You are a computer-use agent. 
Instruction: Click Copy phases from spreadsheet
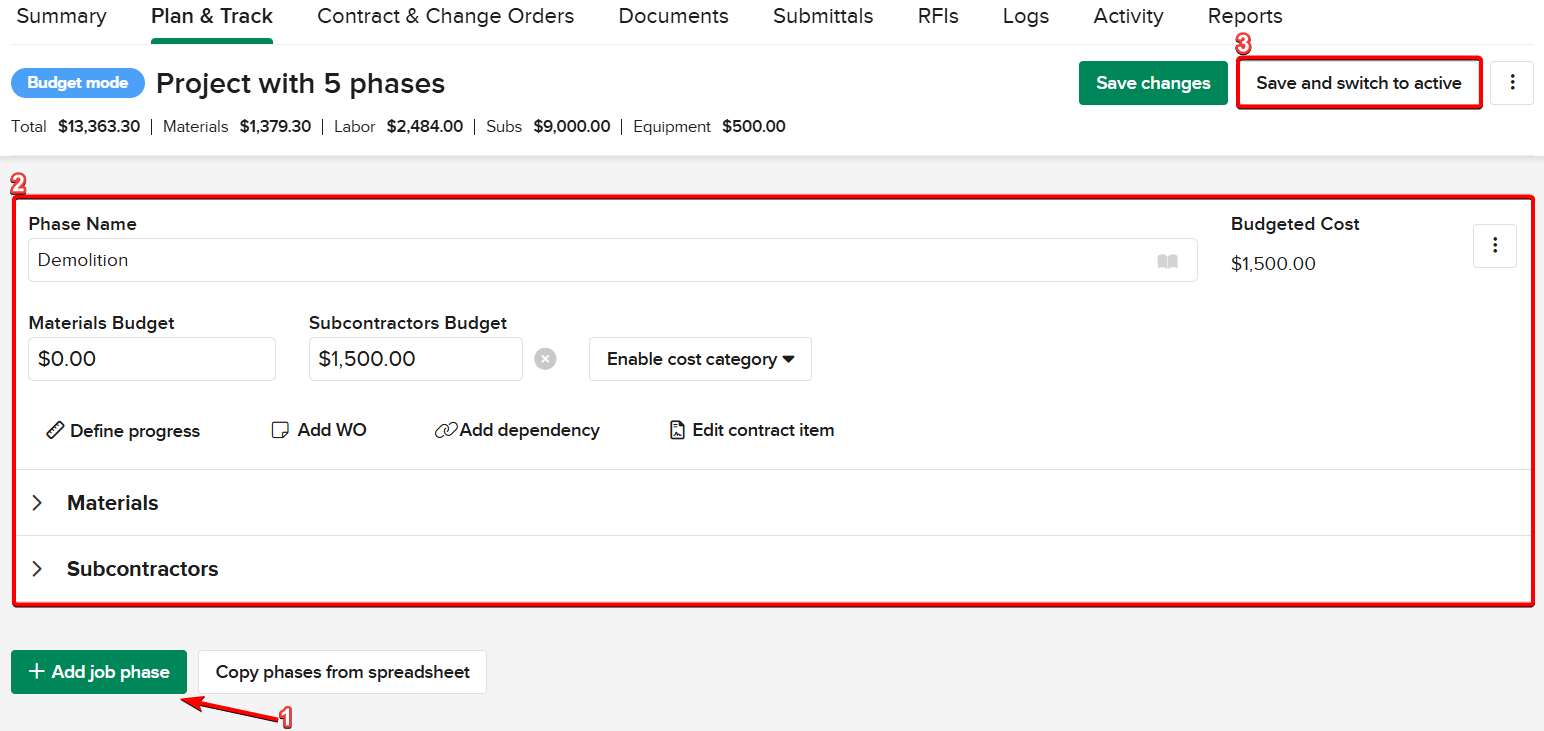[x=342, y=672]
